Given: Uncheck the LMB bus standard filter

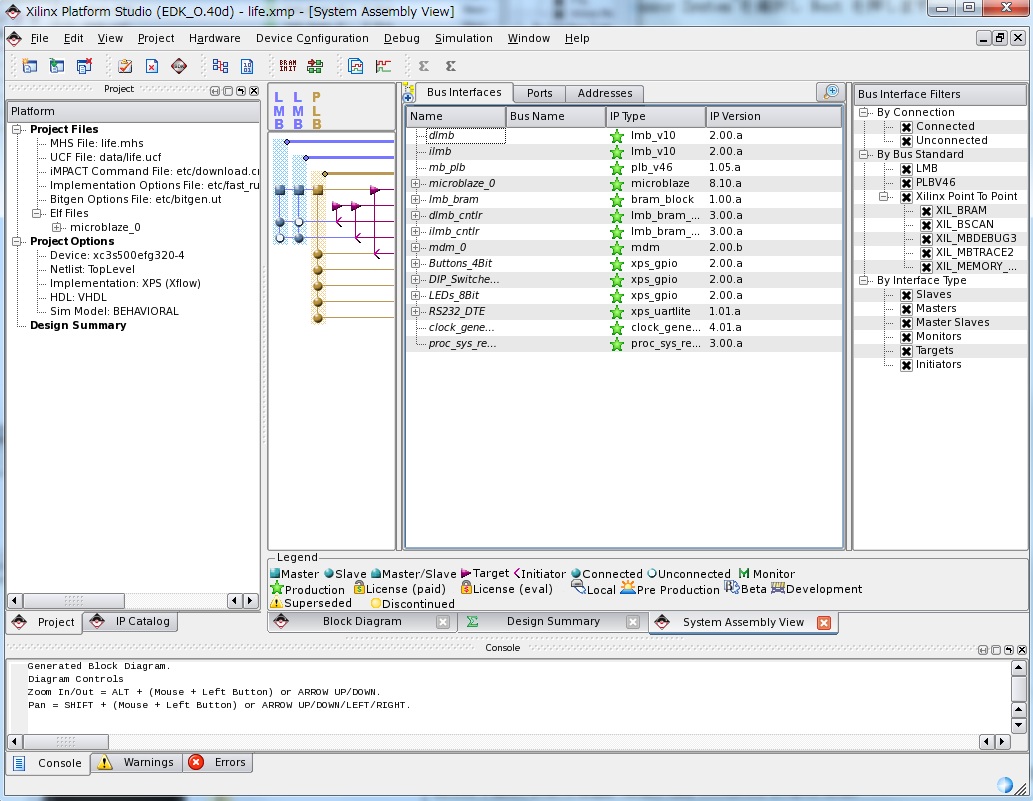Looking at the screenshot, I should coord(907,169).
